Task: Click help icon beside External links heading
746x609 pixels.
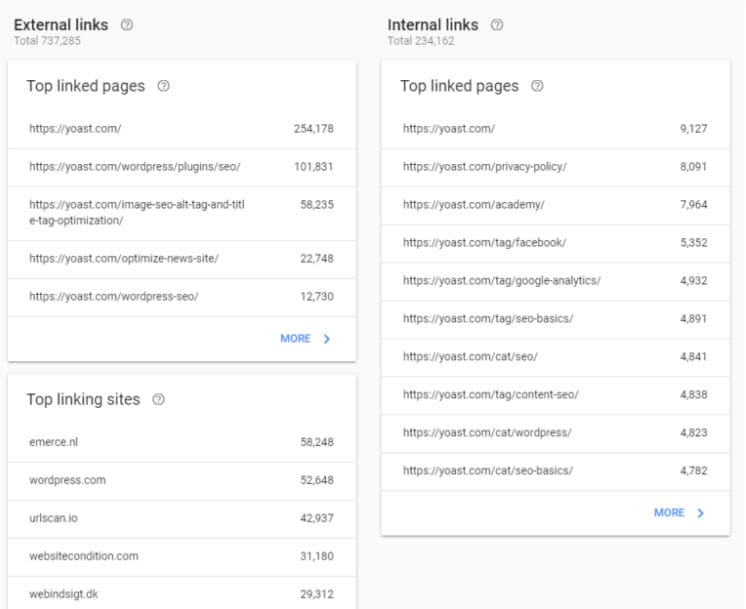Action: pos(127,25)
